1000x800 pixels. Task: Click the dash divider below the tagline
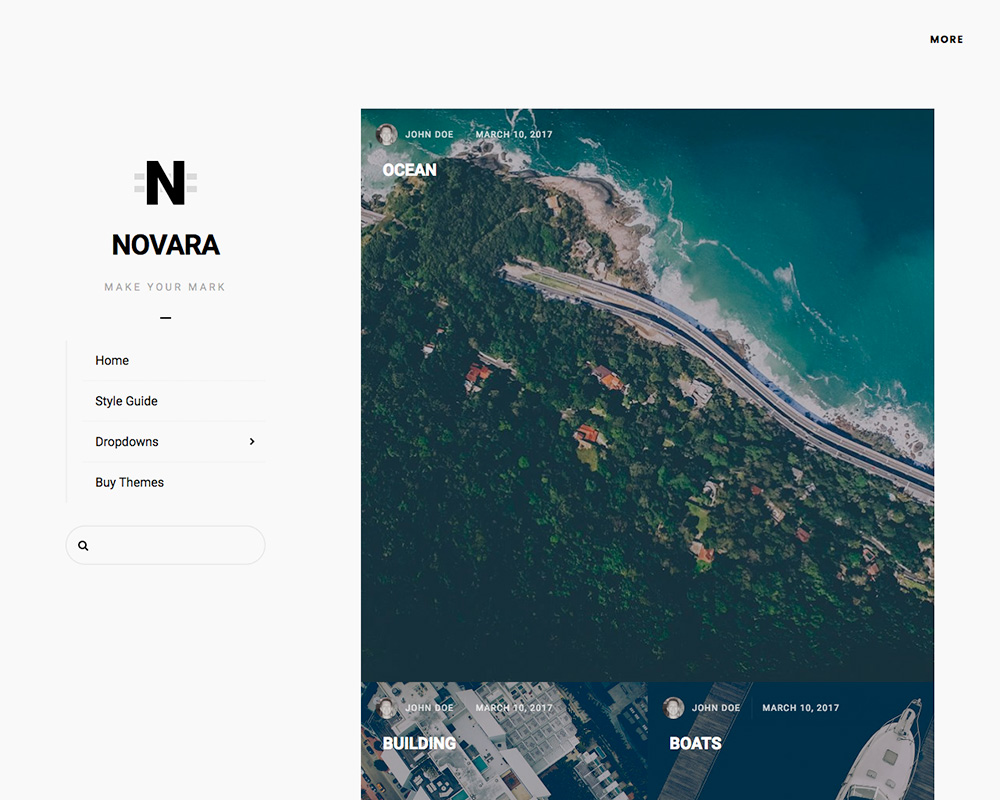click(164, 317)
